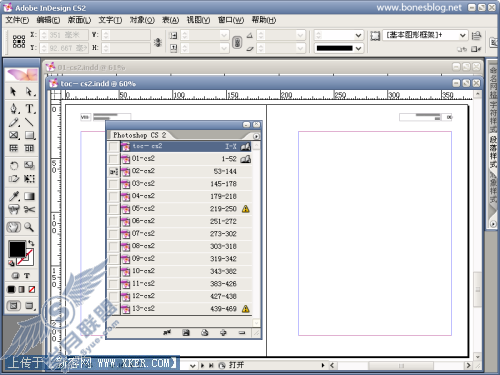Open the 文件(F) menu
The width and height of the screenshot is (500, 375).
click(17, 20)
